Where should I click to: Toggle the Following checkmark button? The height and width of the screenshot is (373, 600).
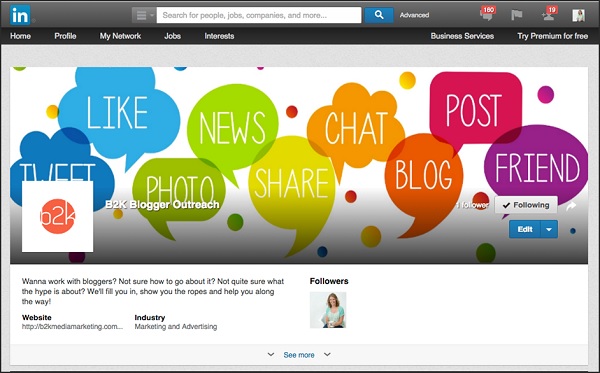526,205
